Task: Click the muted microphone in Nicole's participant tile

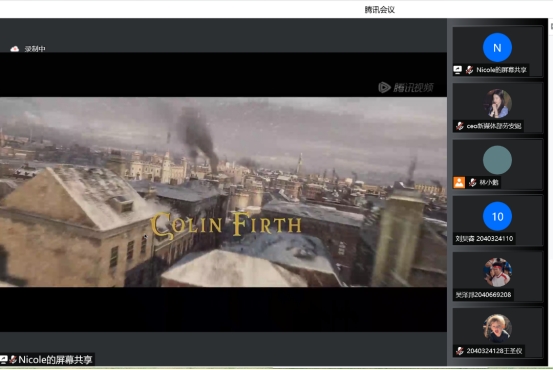Action: coord(469,70)
